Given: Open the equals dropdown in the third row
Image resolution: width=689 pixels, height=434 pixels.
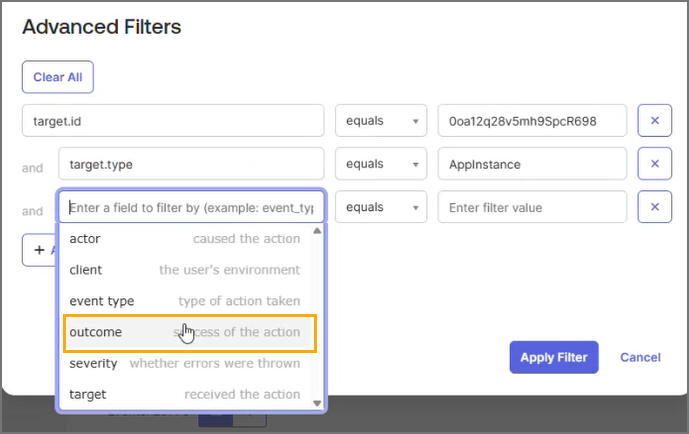Looking at the screenshot, I should click(x=381, y=206).
